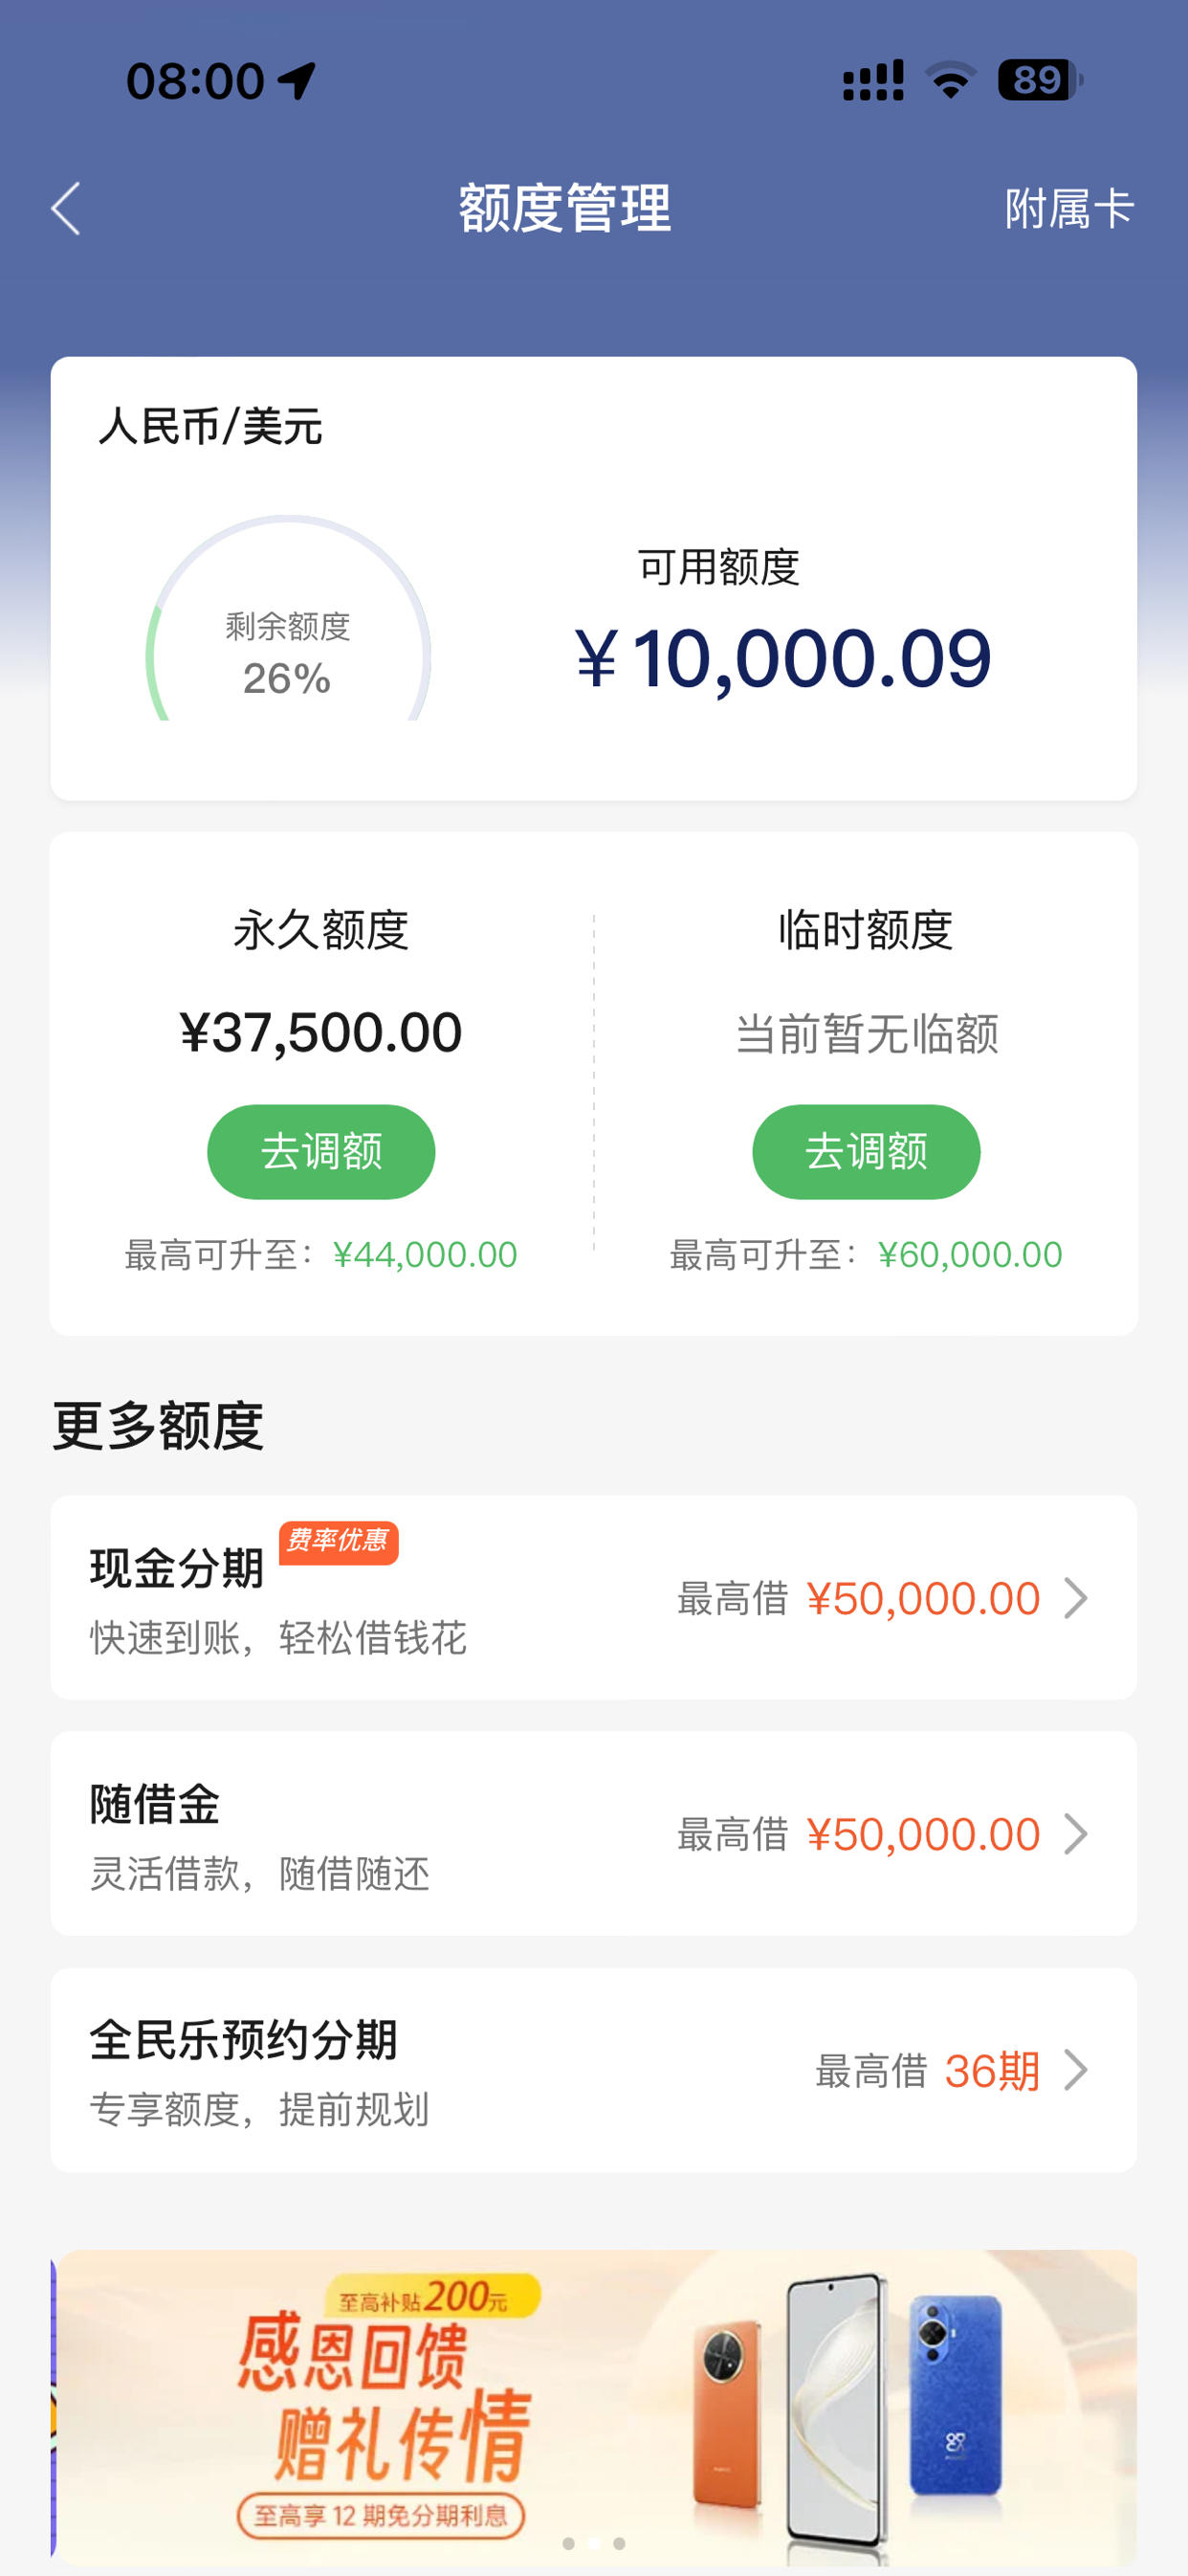Select the 全民乐预约分期 entry title
The width and height of the screenshot is (1188, 2576).
click(x=244, y=2040)
